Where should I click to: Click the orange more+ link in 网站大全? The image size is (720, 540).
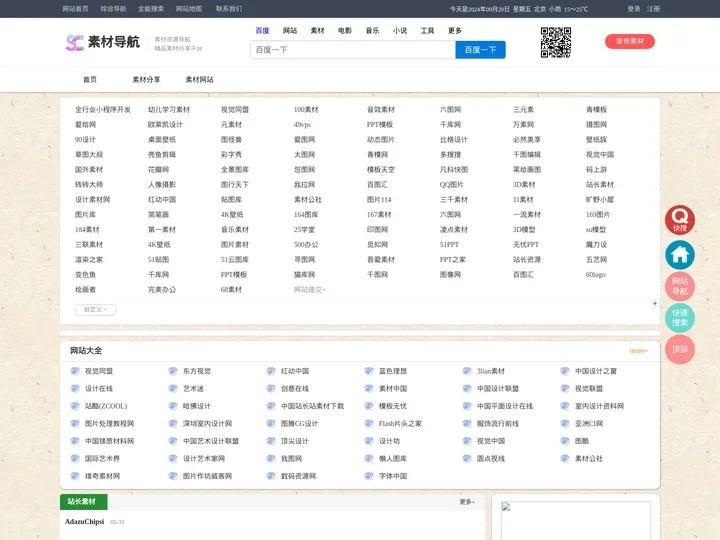[x=638, y=351]
